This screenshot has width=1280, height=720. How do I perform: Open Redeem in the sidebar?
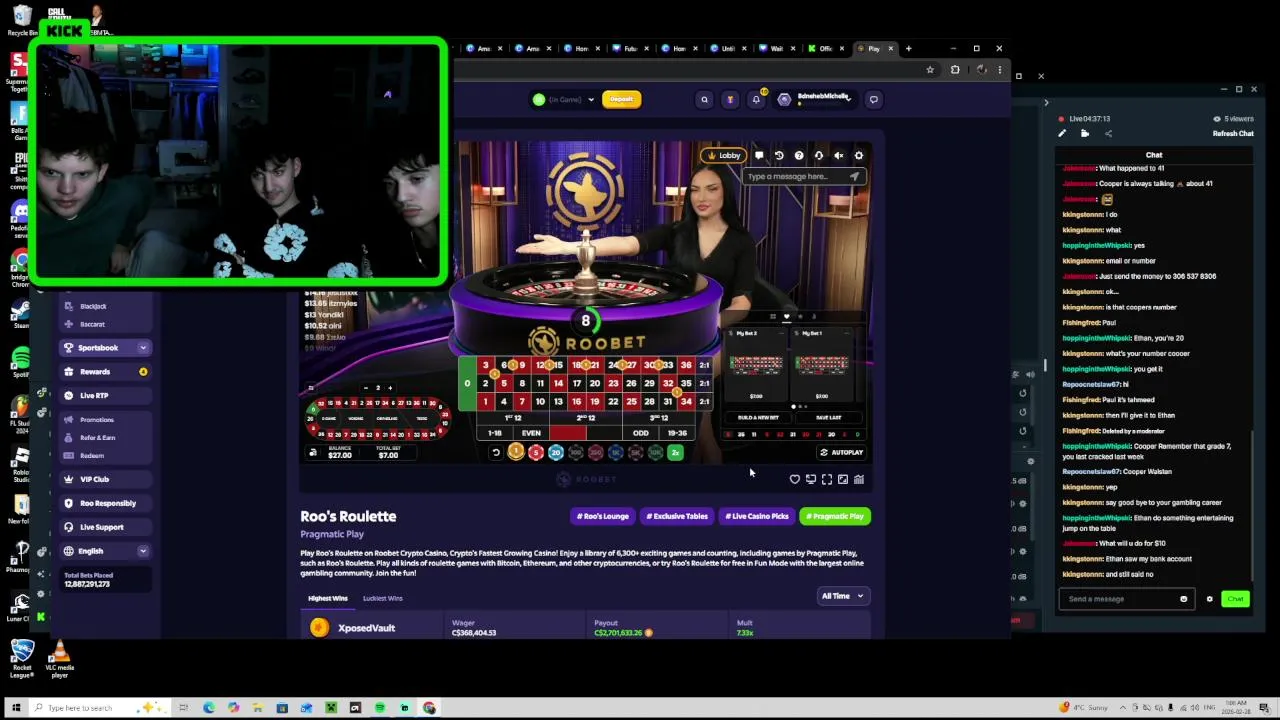(x=91, y=456)
